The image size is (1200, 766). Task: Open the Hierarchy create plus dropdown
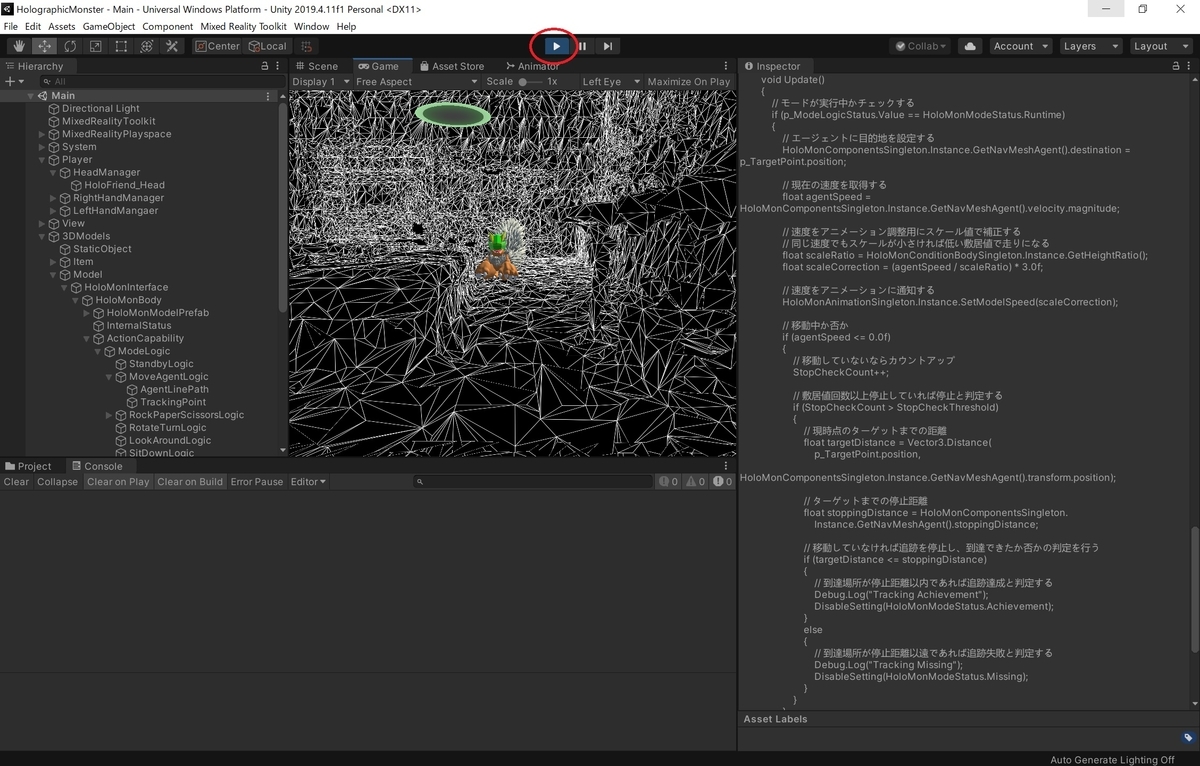coord(13,81)
